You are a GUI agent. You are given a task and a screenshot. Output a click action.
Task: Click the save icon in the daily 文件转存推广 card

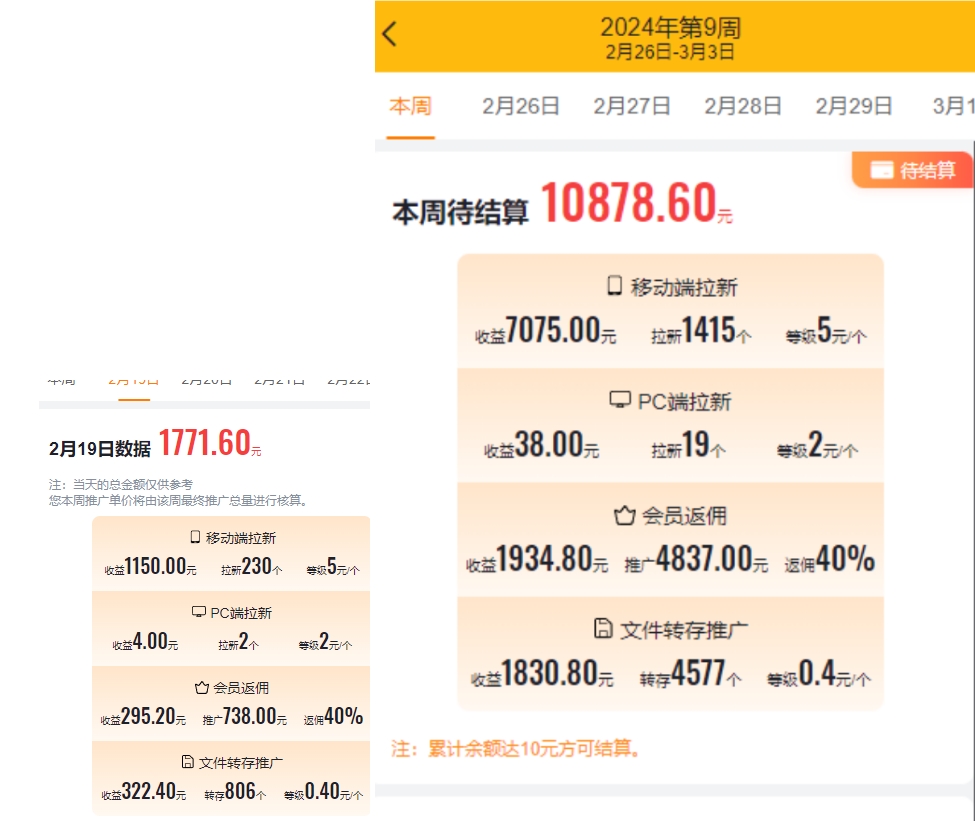pos(187,761)
